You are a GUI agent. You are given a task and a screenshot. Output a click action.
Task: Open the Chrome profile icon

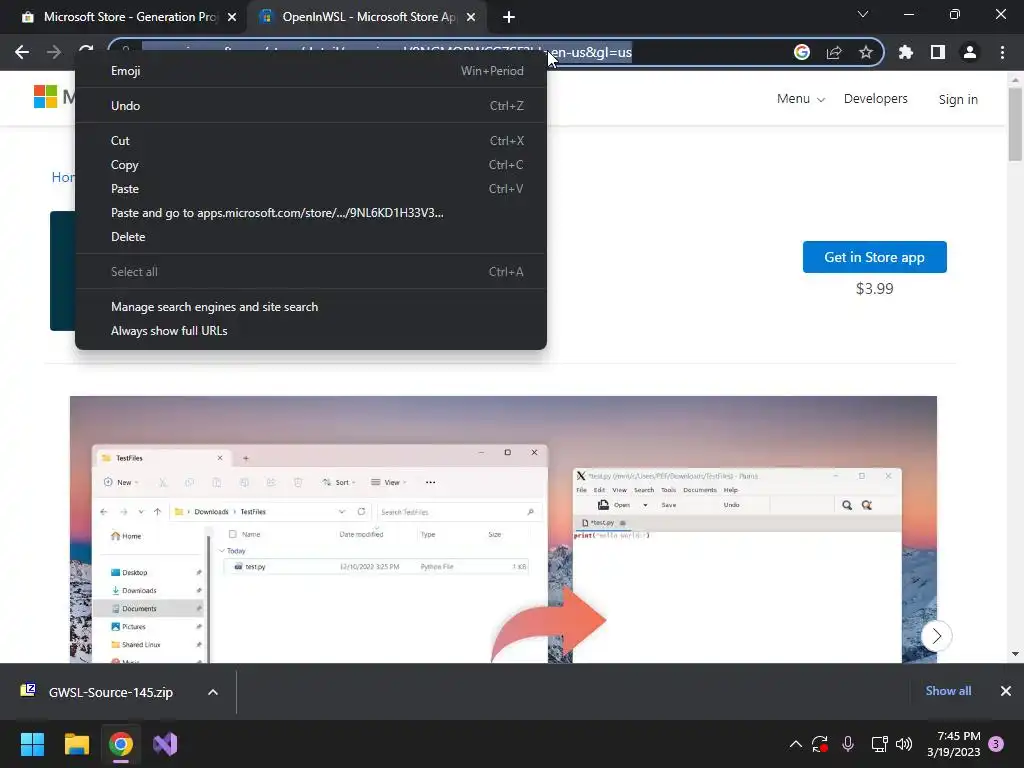pos(970,52)
